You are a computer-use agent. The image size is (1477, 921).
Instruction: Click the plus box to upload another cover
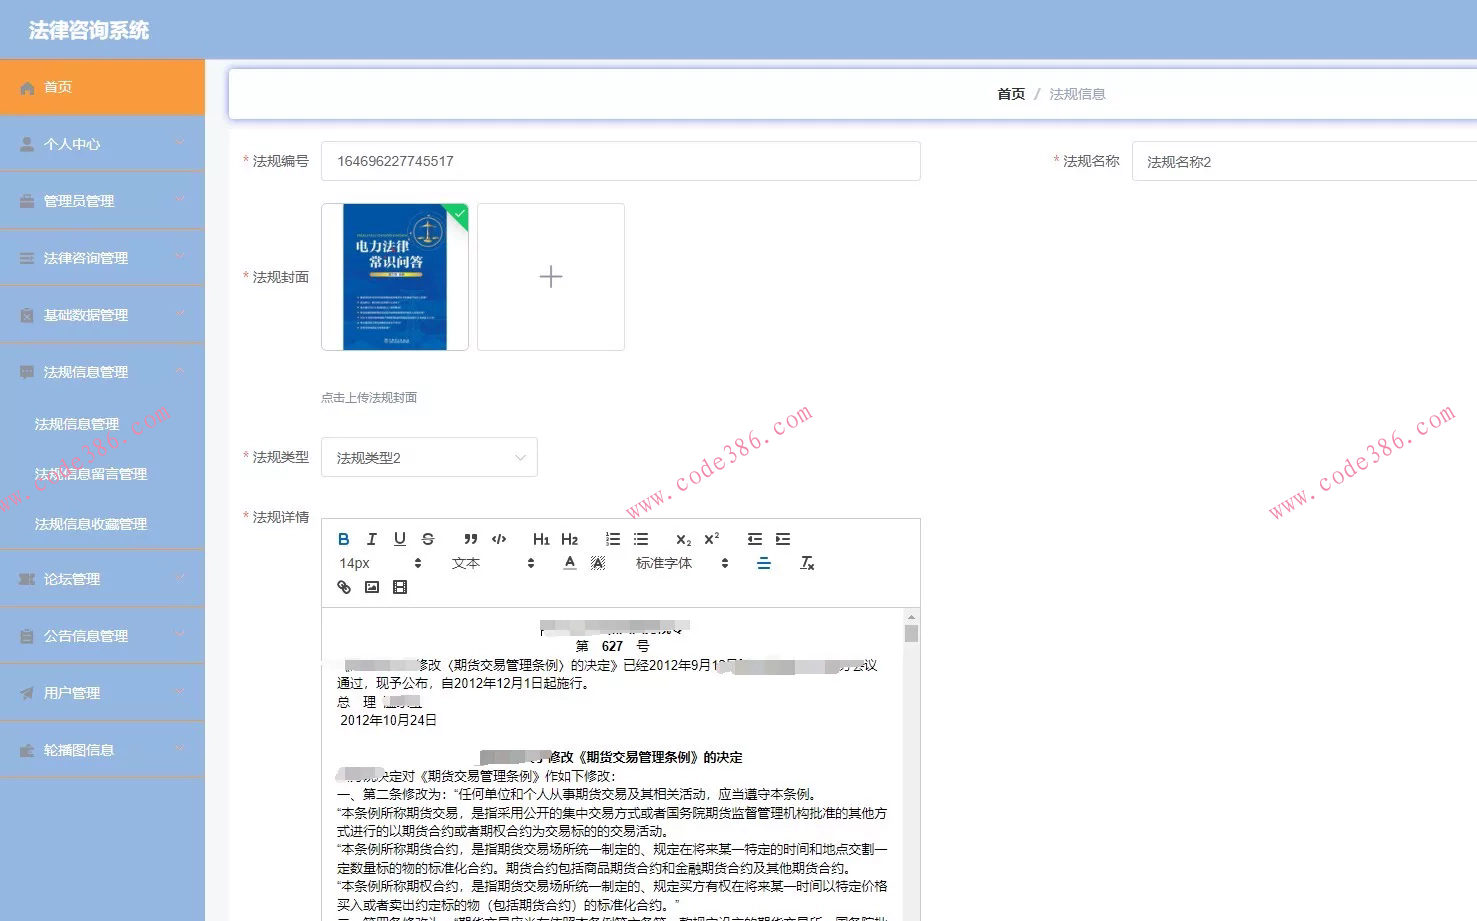pos(550,277)
